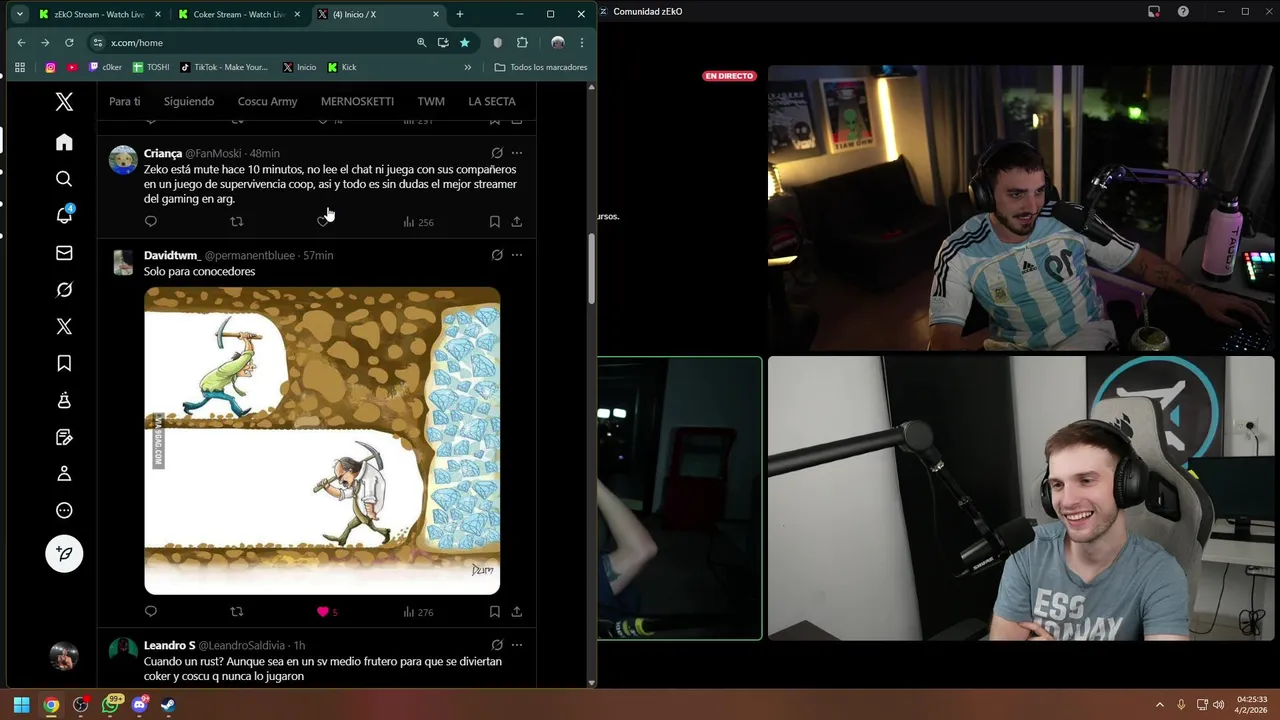Screen dimensions: 1280x720
Task: Open Criança profile name link
Action: coord(163,153)
